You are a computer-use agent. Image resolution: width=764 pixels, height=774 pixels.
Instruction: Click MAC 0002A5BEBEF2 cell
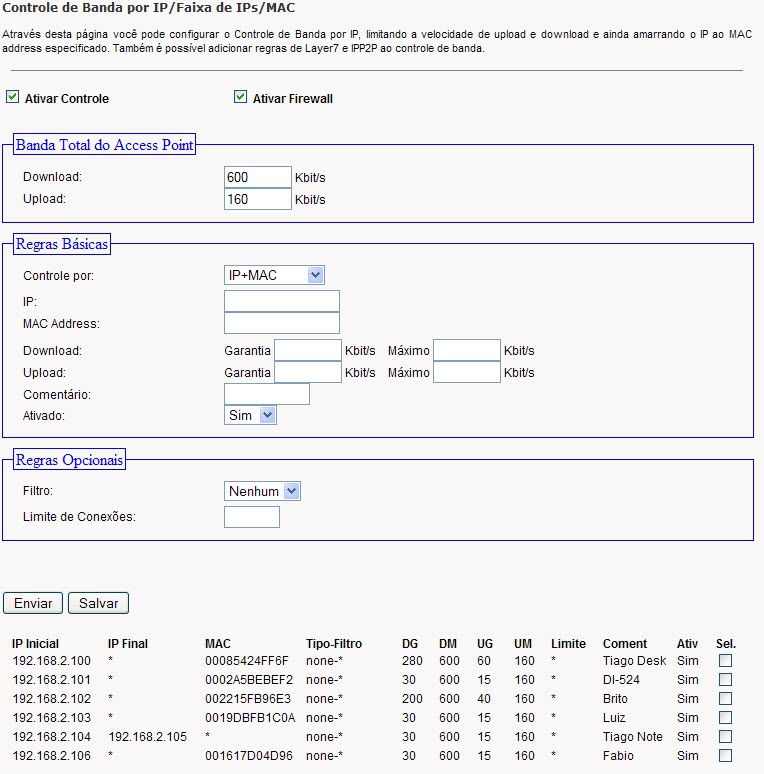coord(249,680)
